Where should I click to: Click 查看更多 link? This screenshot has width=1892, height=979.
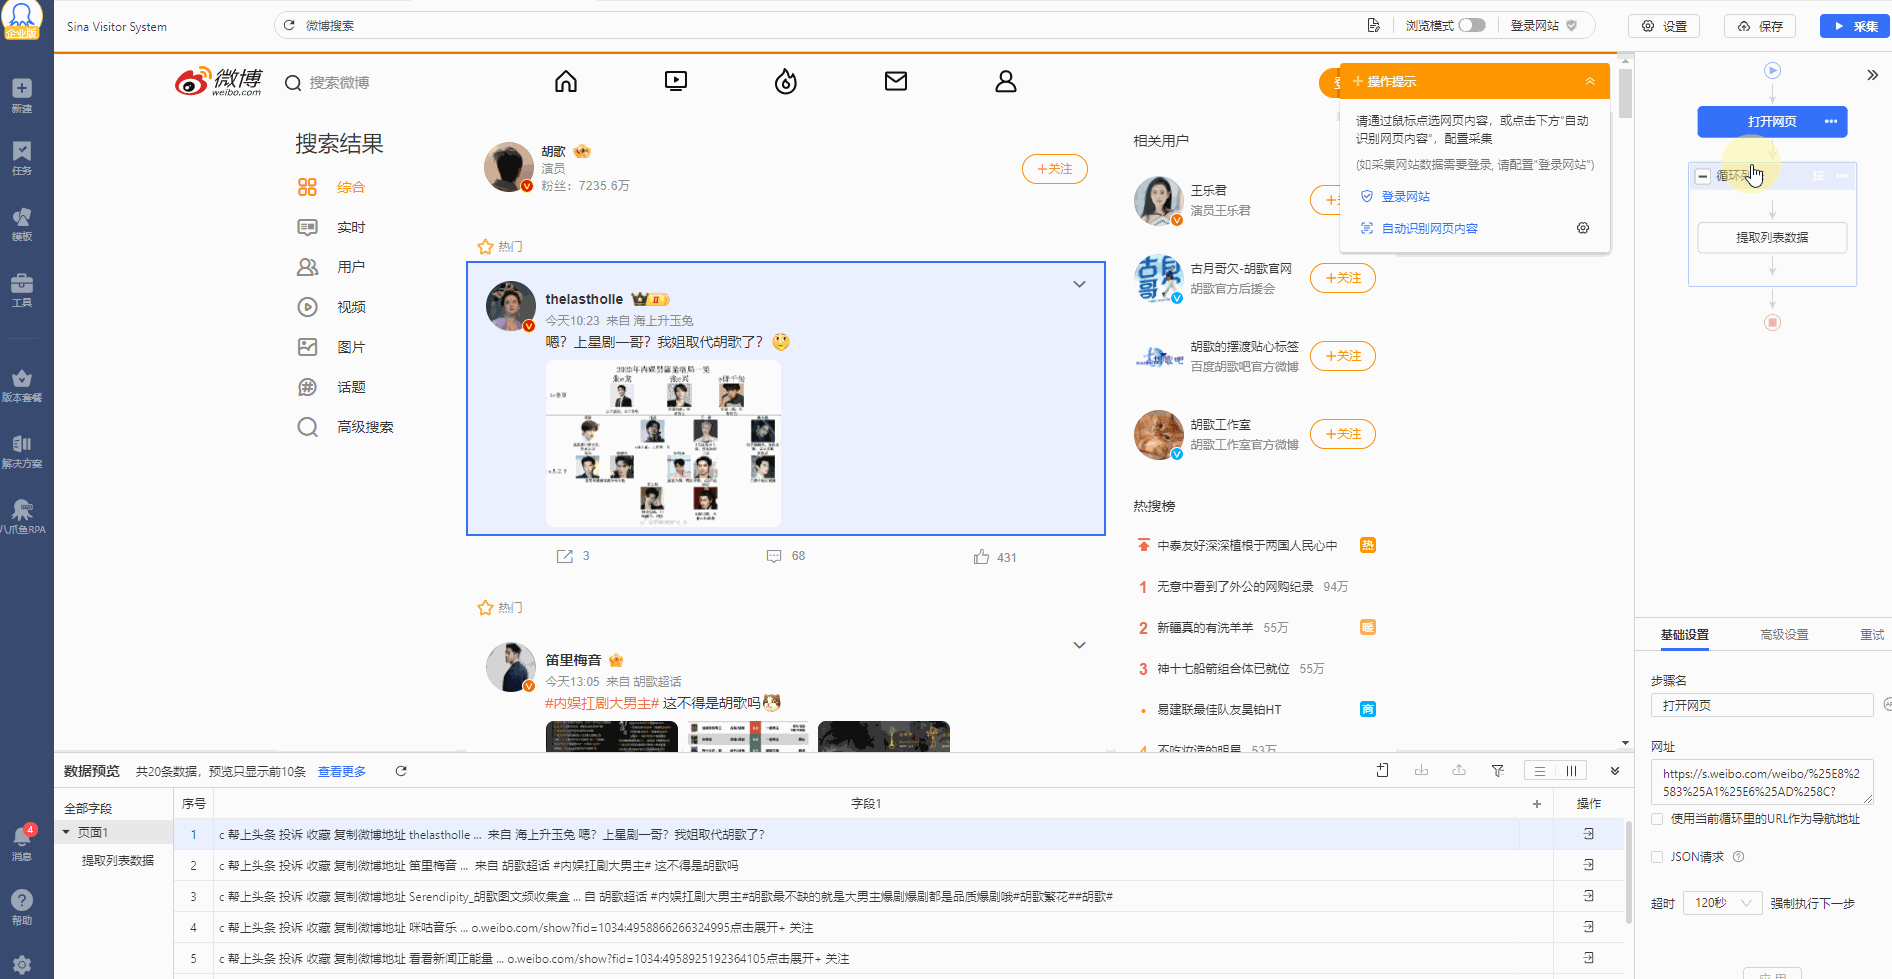(x=342, y=771)
